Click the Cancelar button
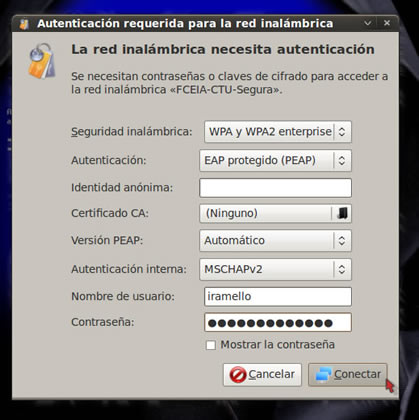The width and height of the screenshot is (419, 420). [x=262, y=375]
